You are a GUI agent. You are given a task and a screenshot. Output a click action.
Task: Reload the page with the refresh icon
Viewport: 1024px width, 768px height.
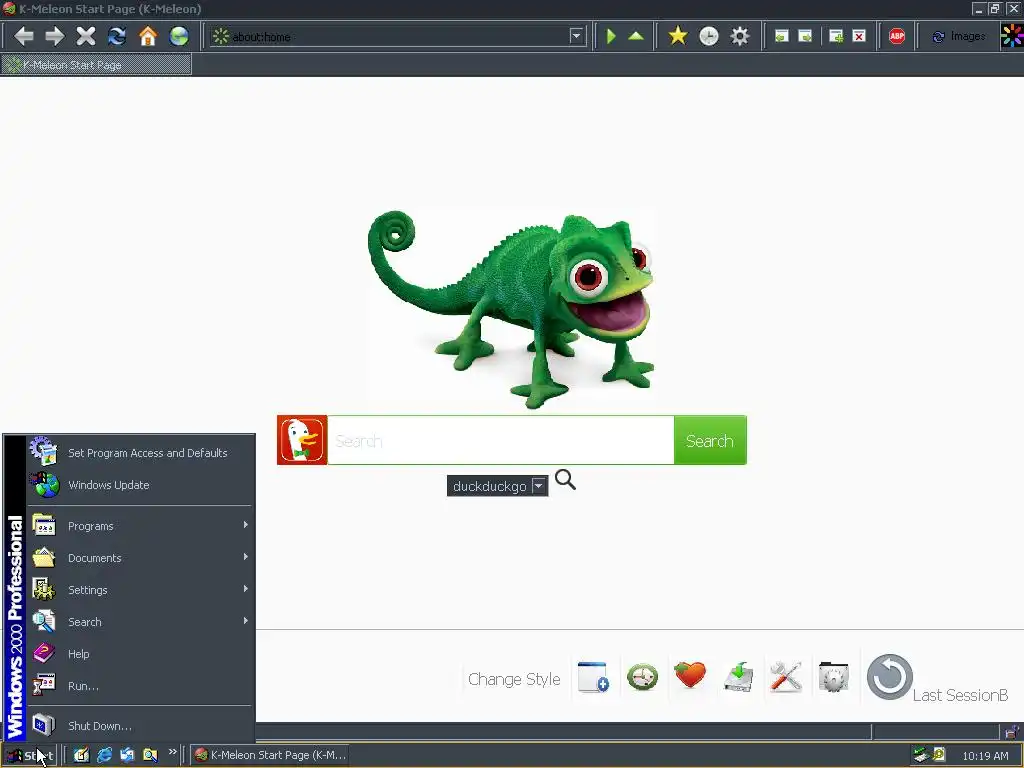[117, 36]
